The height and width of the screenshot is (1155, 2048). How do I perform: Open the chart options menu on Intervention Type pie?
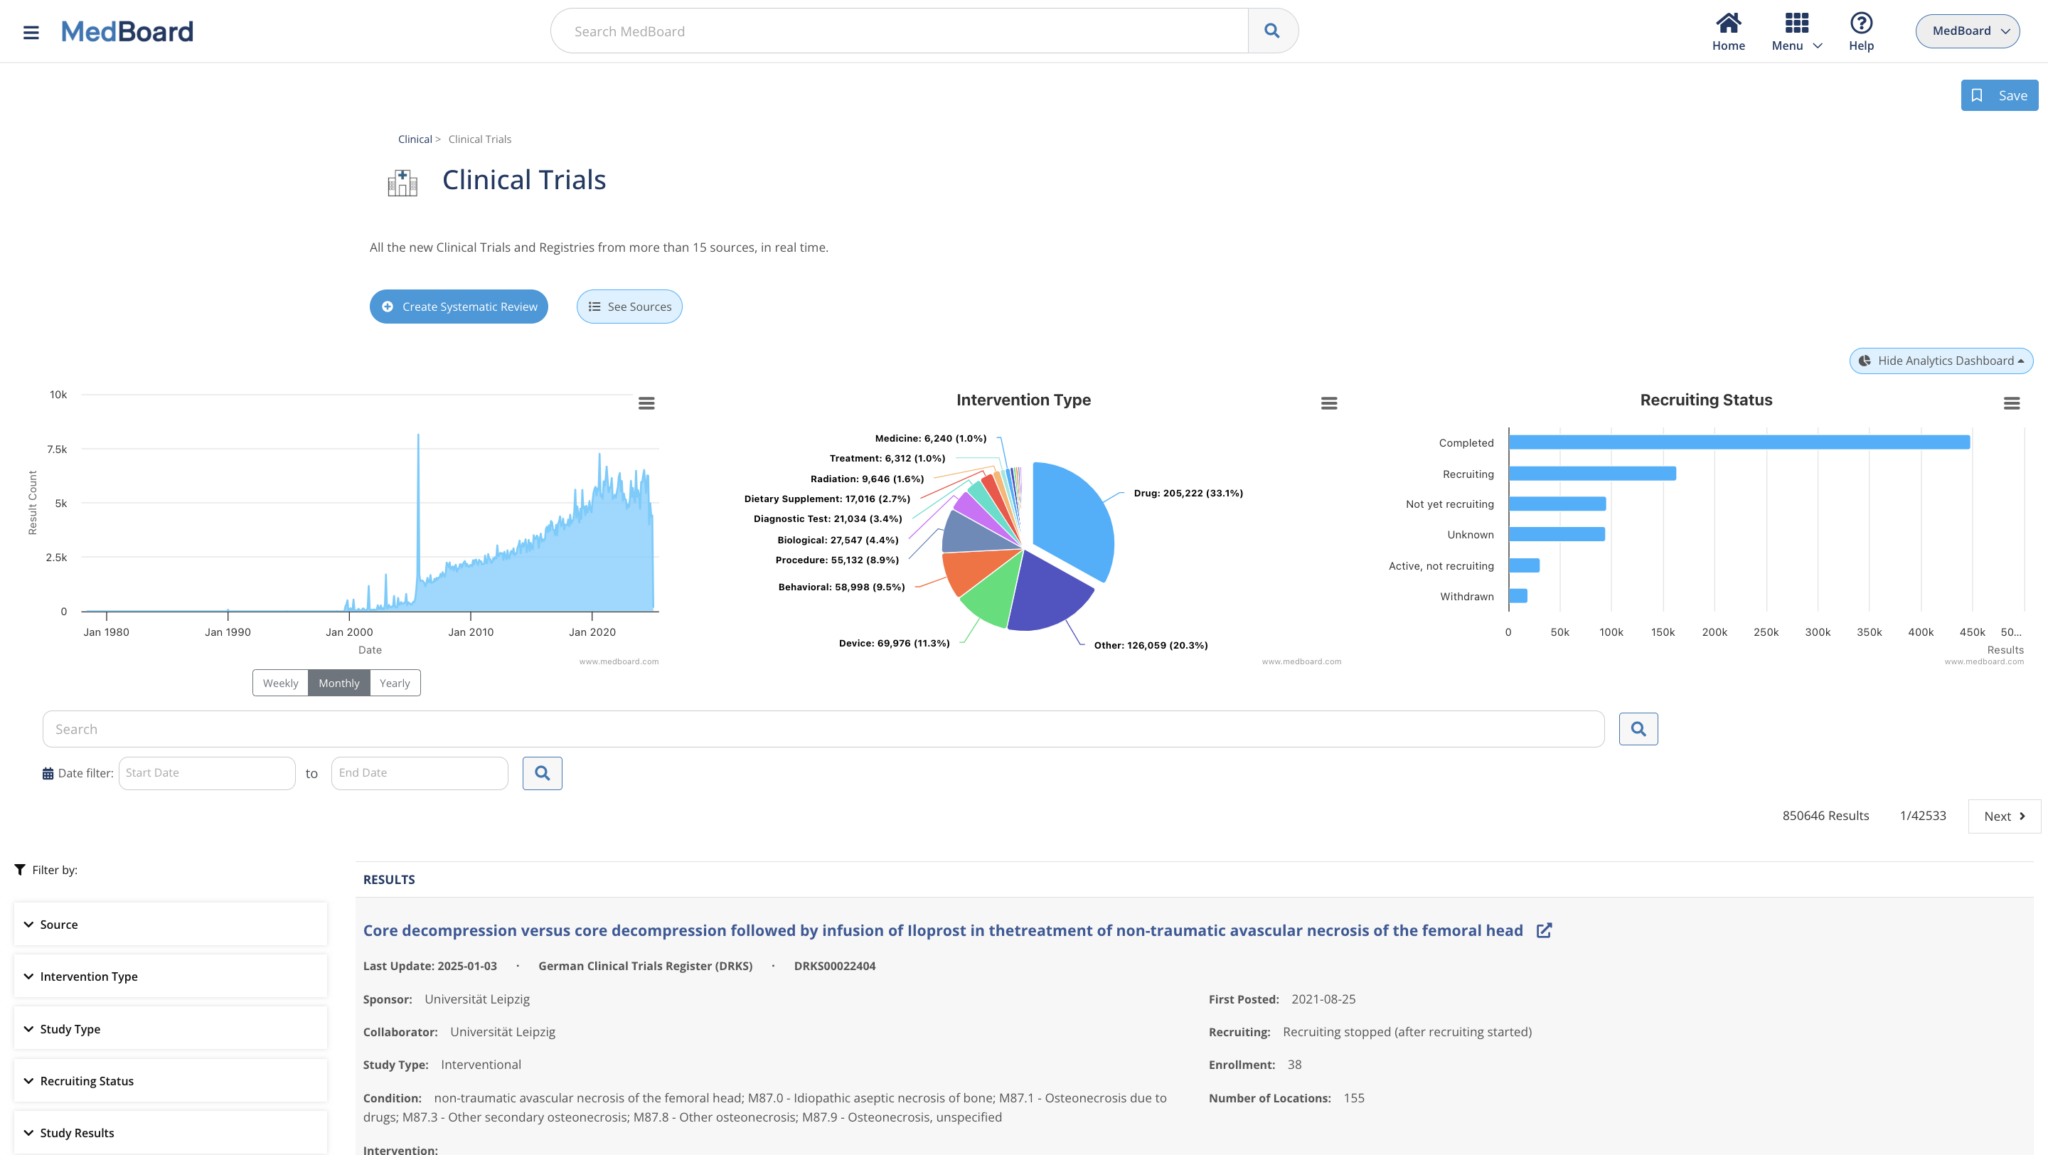(x=1329, y=402)
